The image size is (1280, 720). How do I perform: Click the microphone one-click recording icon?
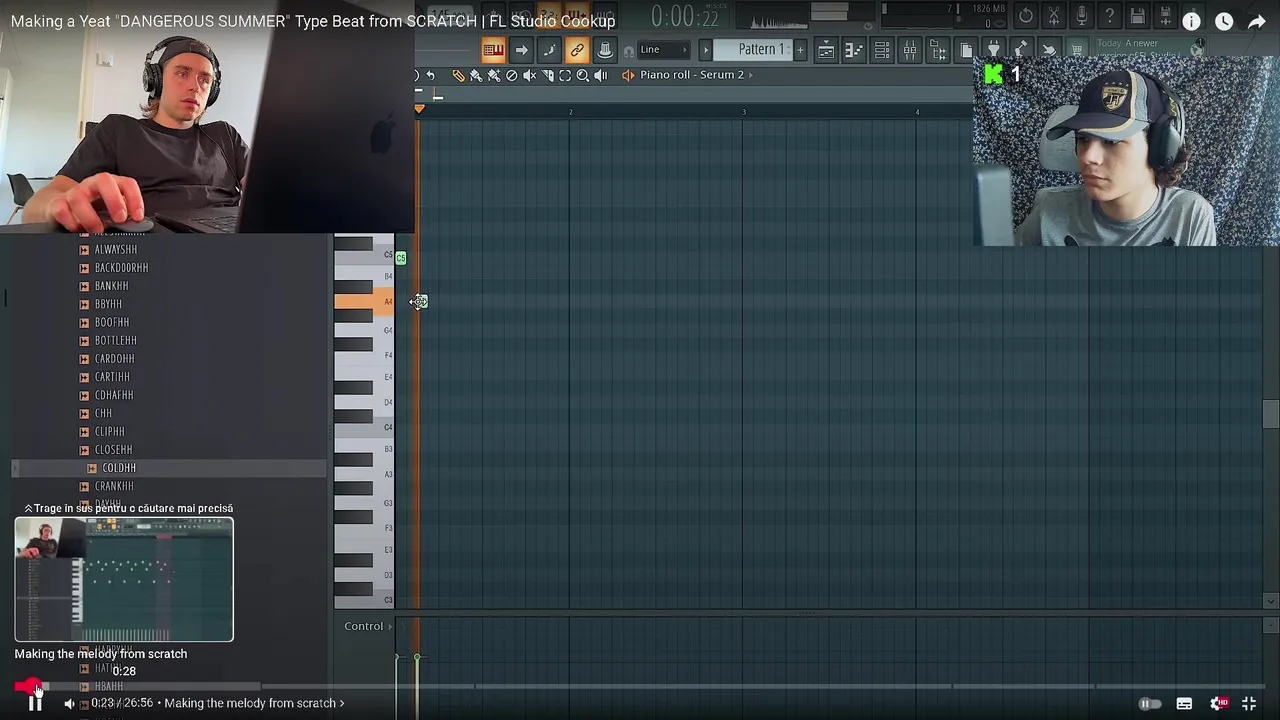pyautogui.click(x=1082, y=16)
